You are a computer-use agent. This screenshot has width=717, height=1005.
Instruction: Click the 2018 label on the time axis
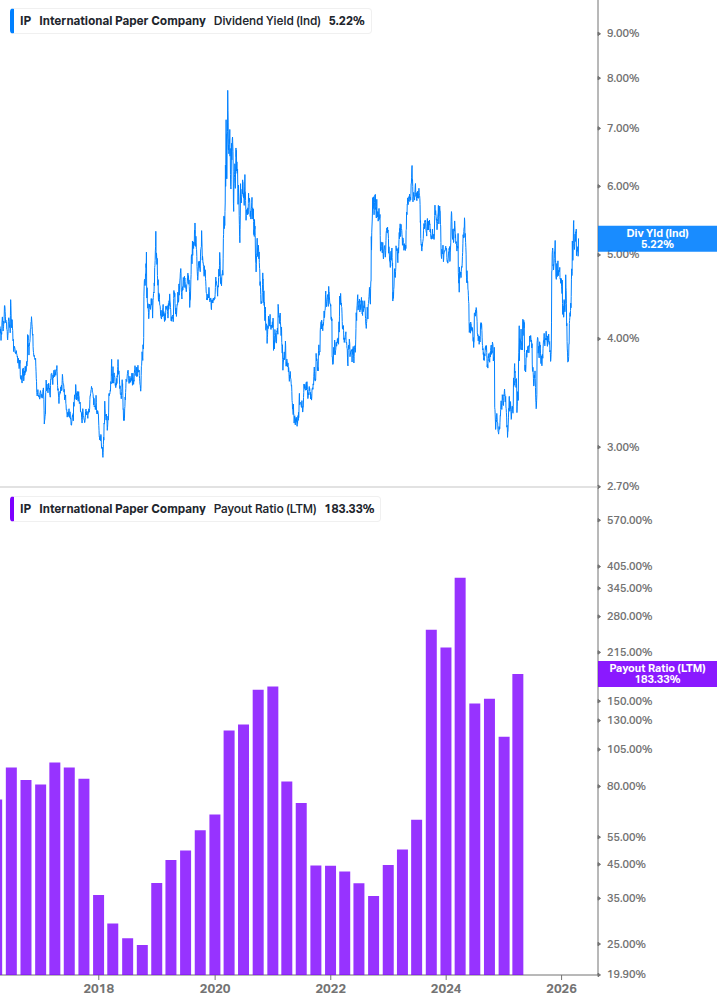pos(99,988)
